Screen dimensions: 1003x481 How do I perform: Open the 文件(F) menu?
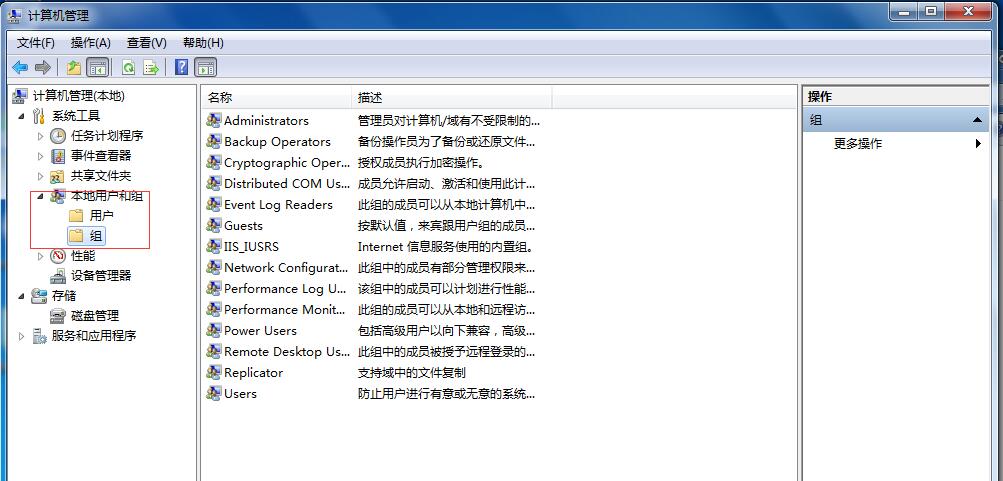[x=36, y=43]
